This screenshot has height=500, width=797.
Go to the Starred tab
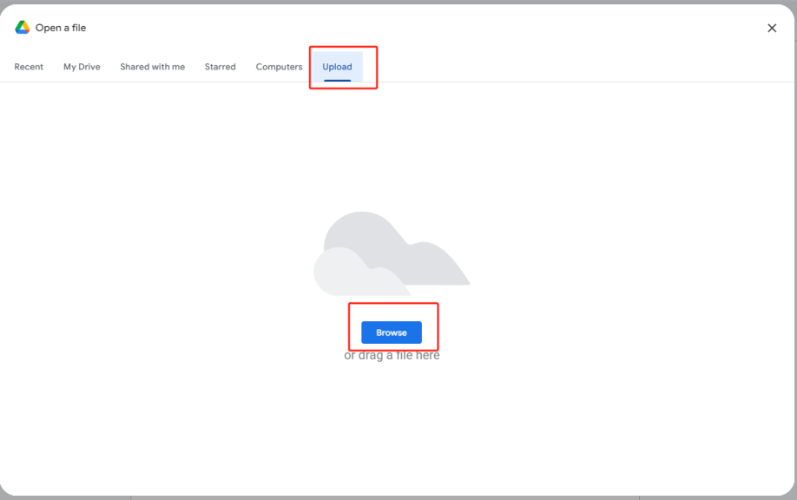coord(220,67)
